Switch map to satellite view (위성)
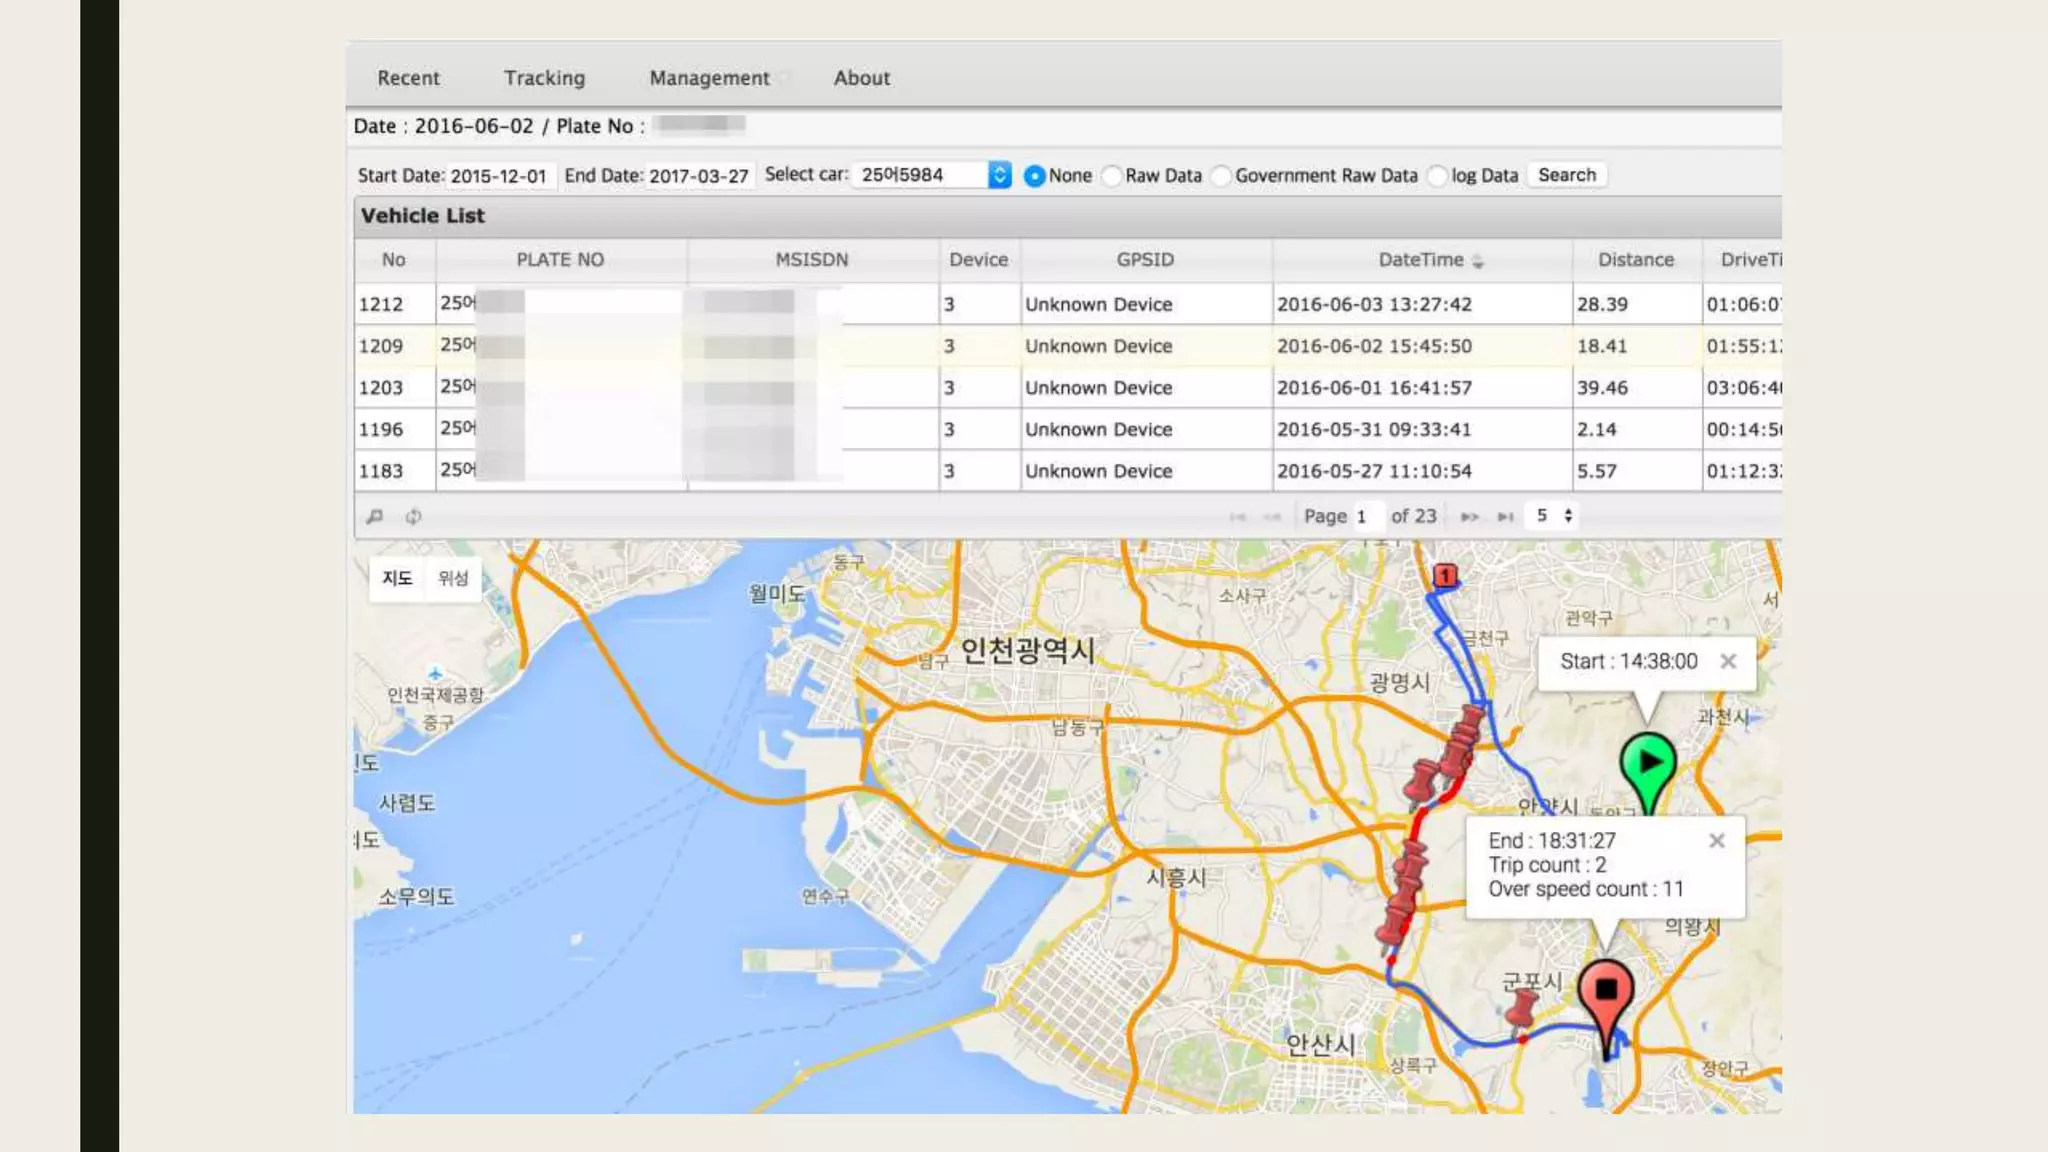2048x1152 pixels. (x=453, y=578)
